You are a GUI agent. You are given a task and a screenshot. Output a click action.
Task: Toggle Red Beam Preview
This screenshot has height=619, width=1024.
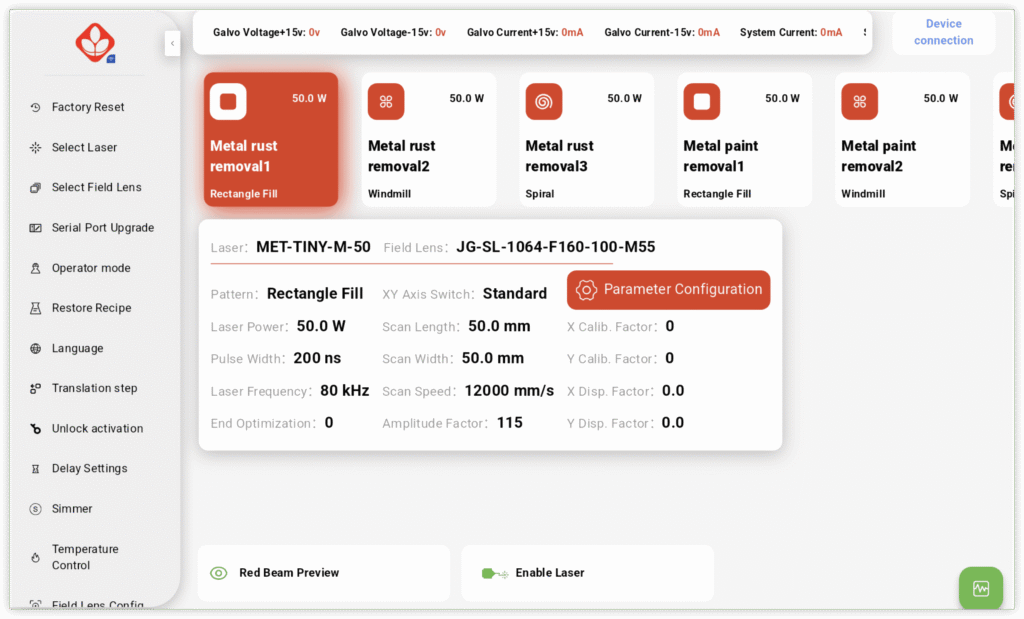(x=219, y=573)
